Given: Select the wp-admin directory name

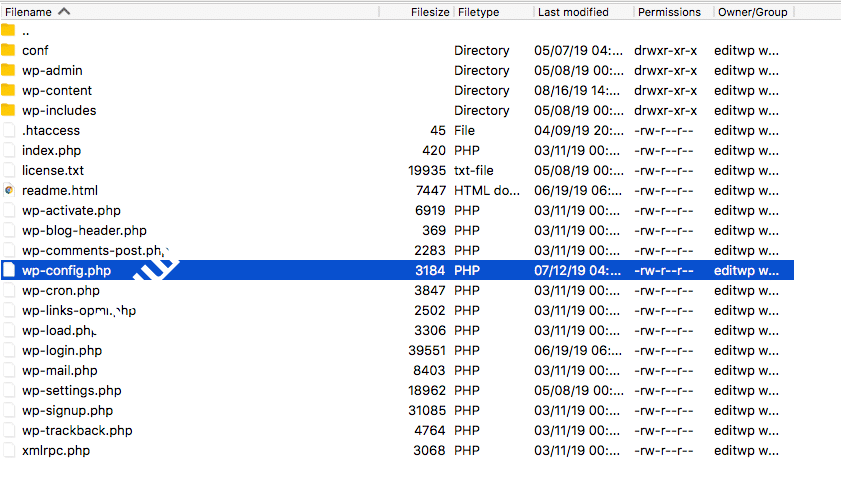Looking at the screenshot, I should [x=52, y=70].
